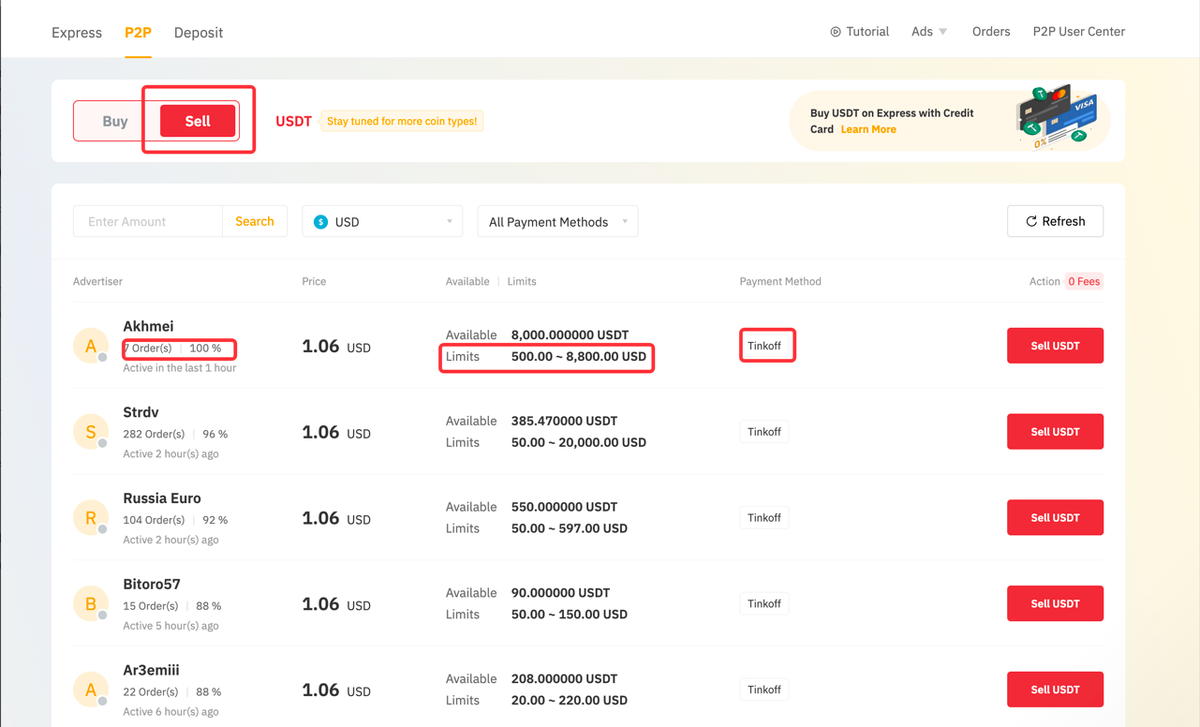Switch to the Express tab

pos(77,32)
